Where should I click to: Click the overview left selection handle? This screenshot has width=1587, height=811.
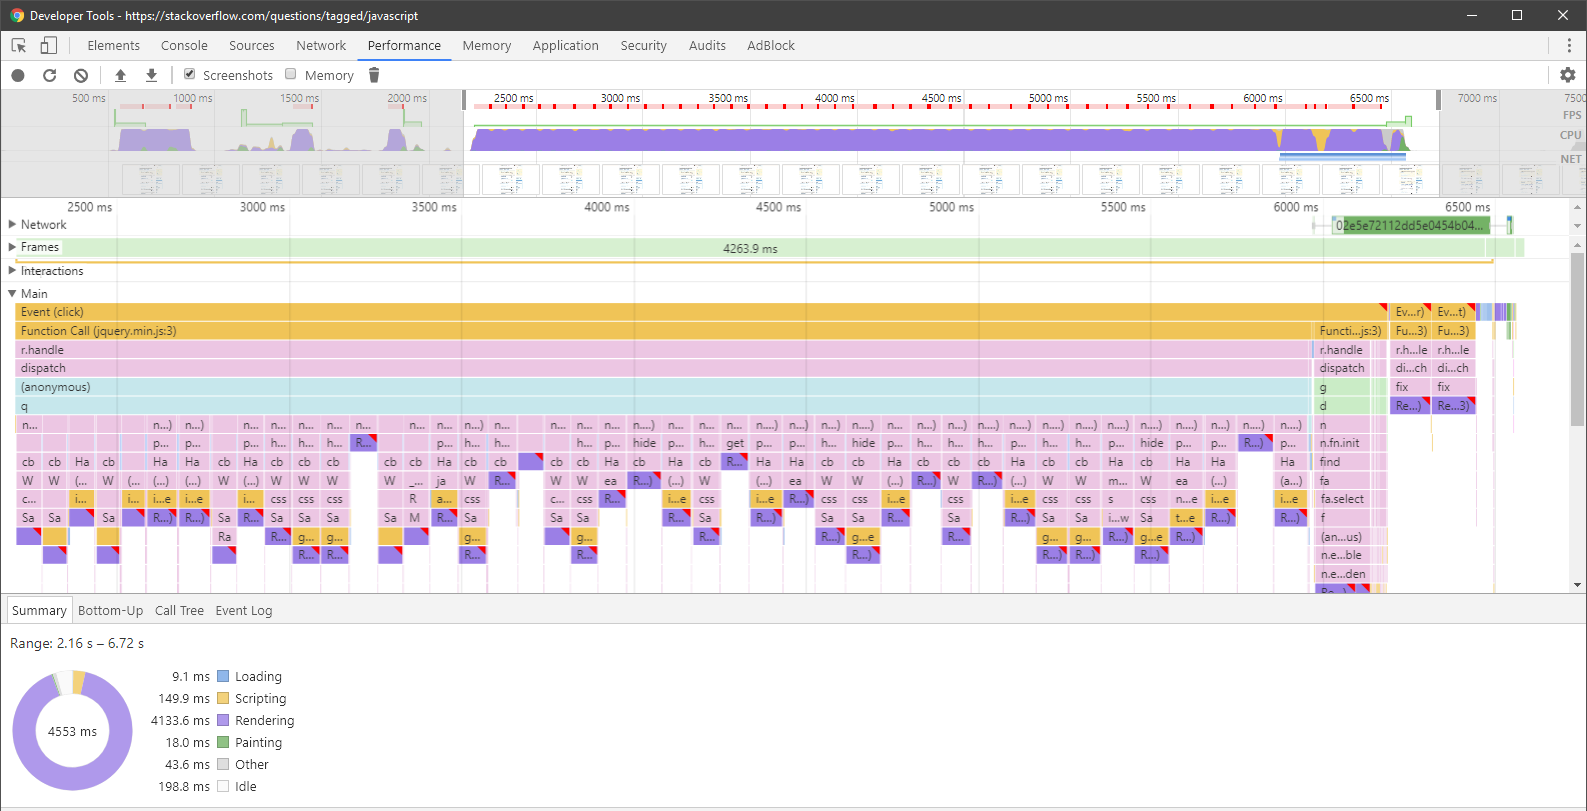(x=464, y=100)
